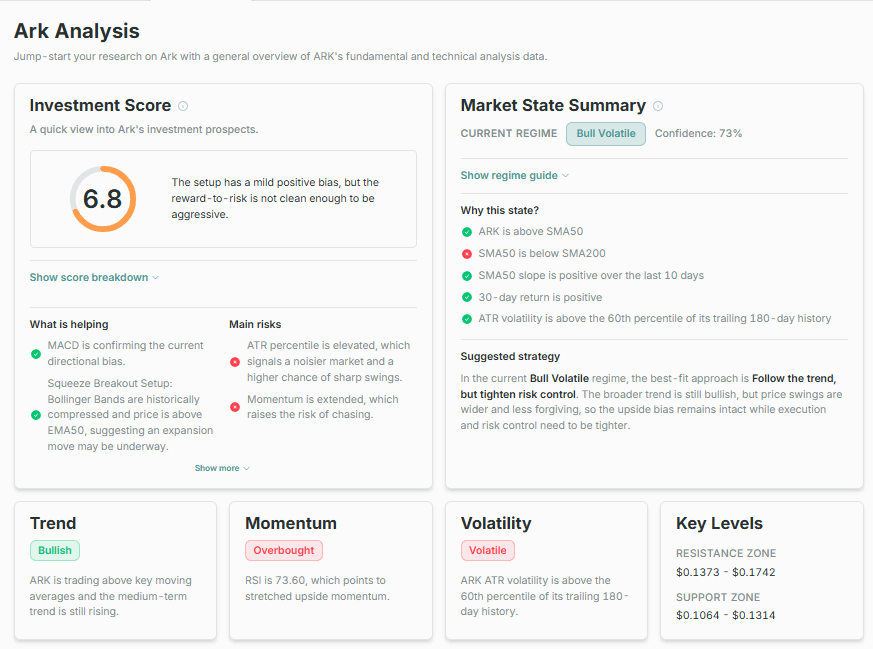This screenshot has width=873, height=649.
Task: Click the resistance zone price range
Action: tap(725, 572)
